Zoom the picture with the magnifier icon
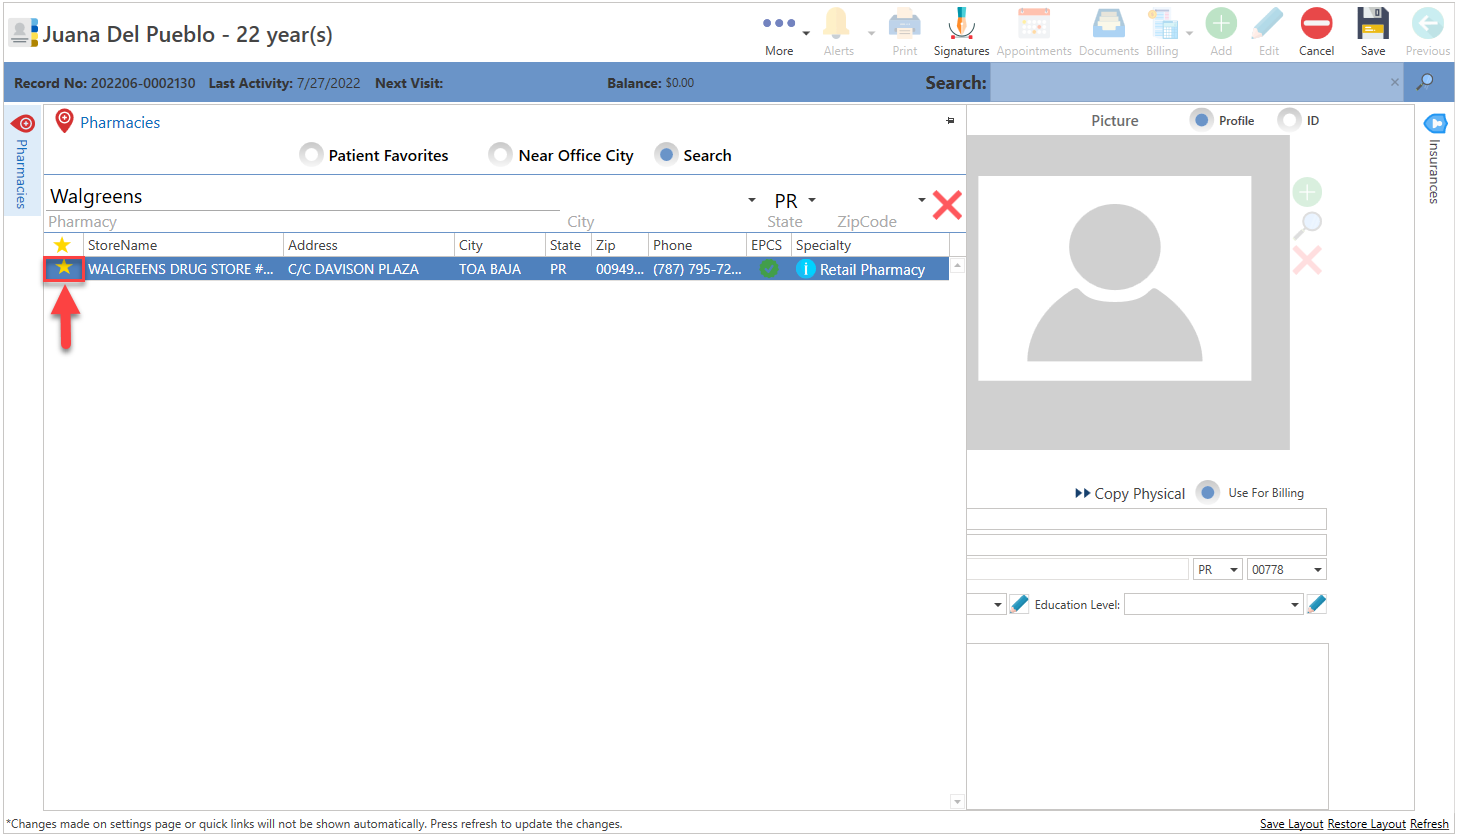 (1307, 225)
